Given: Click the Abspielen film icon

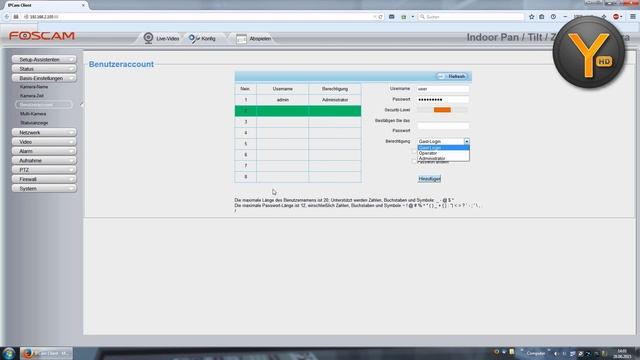Looking at the screenshot, I should coord(241,39).
